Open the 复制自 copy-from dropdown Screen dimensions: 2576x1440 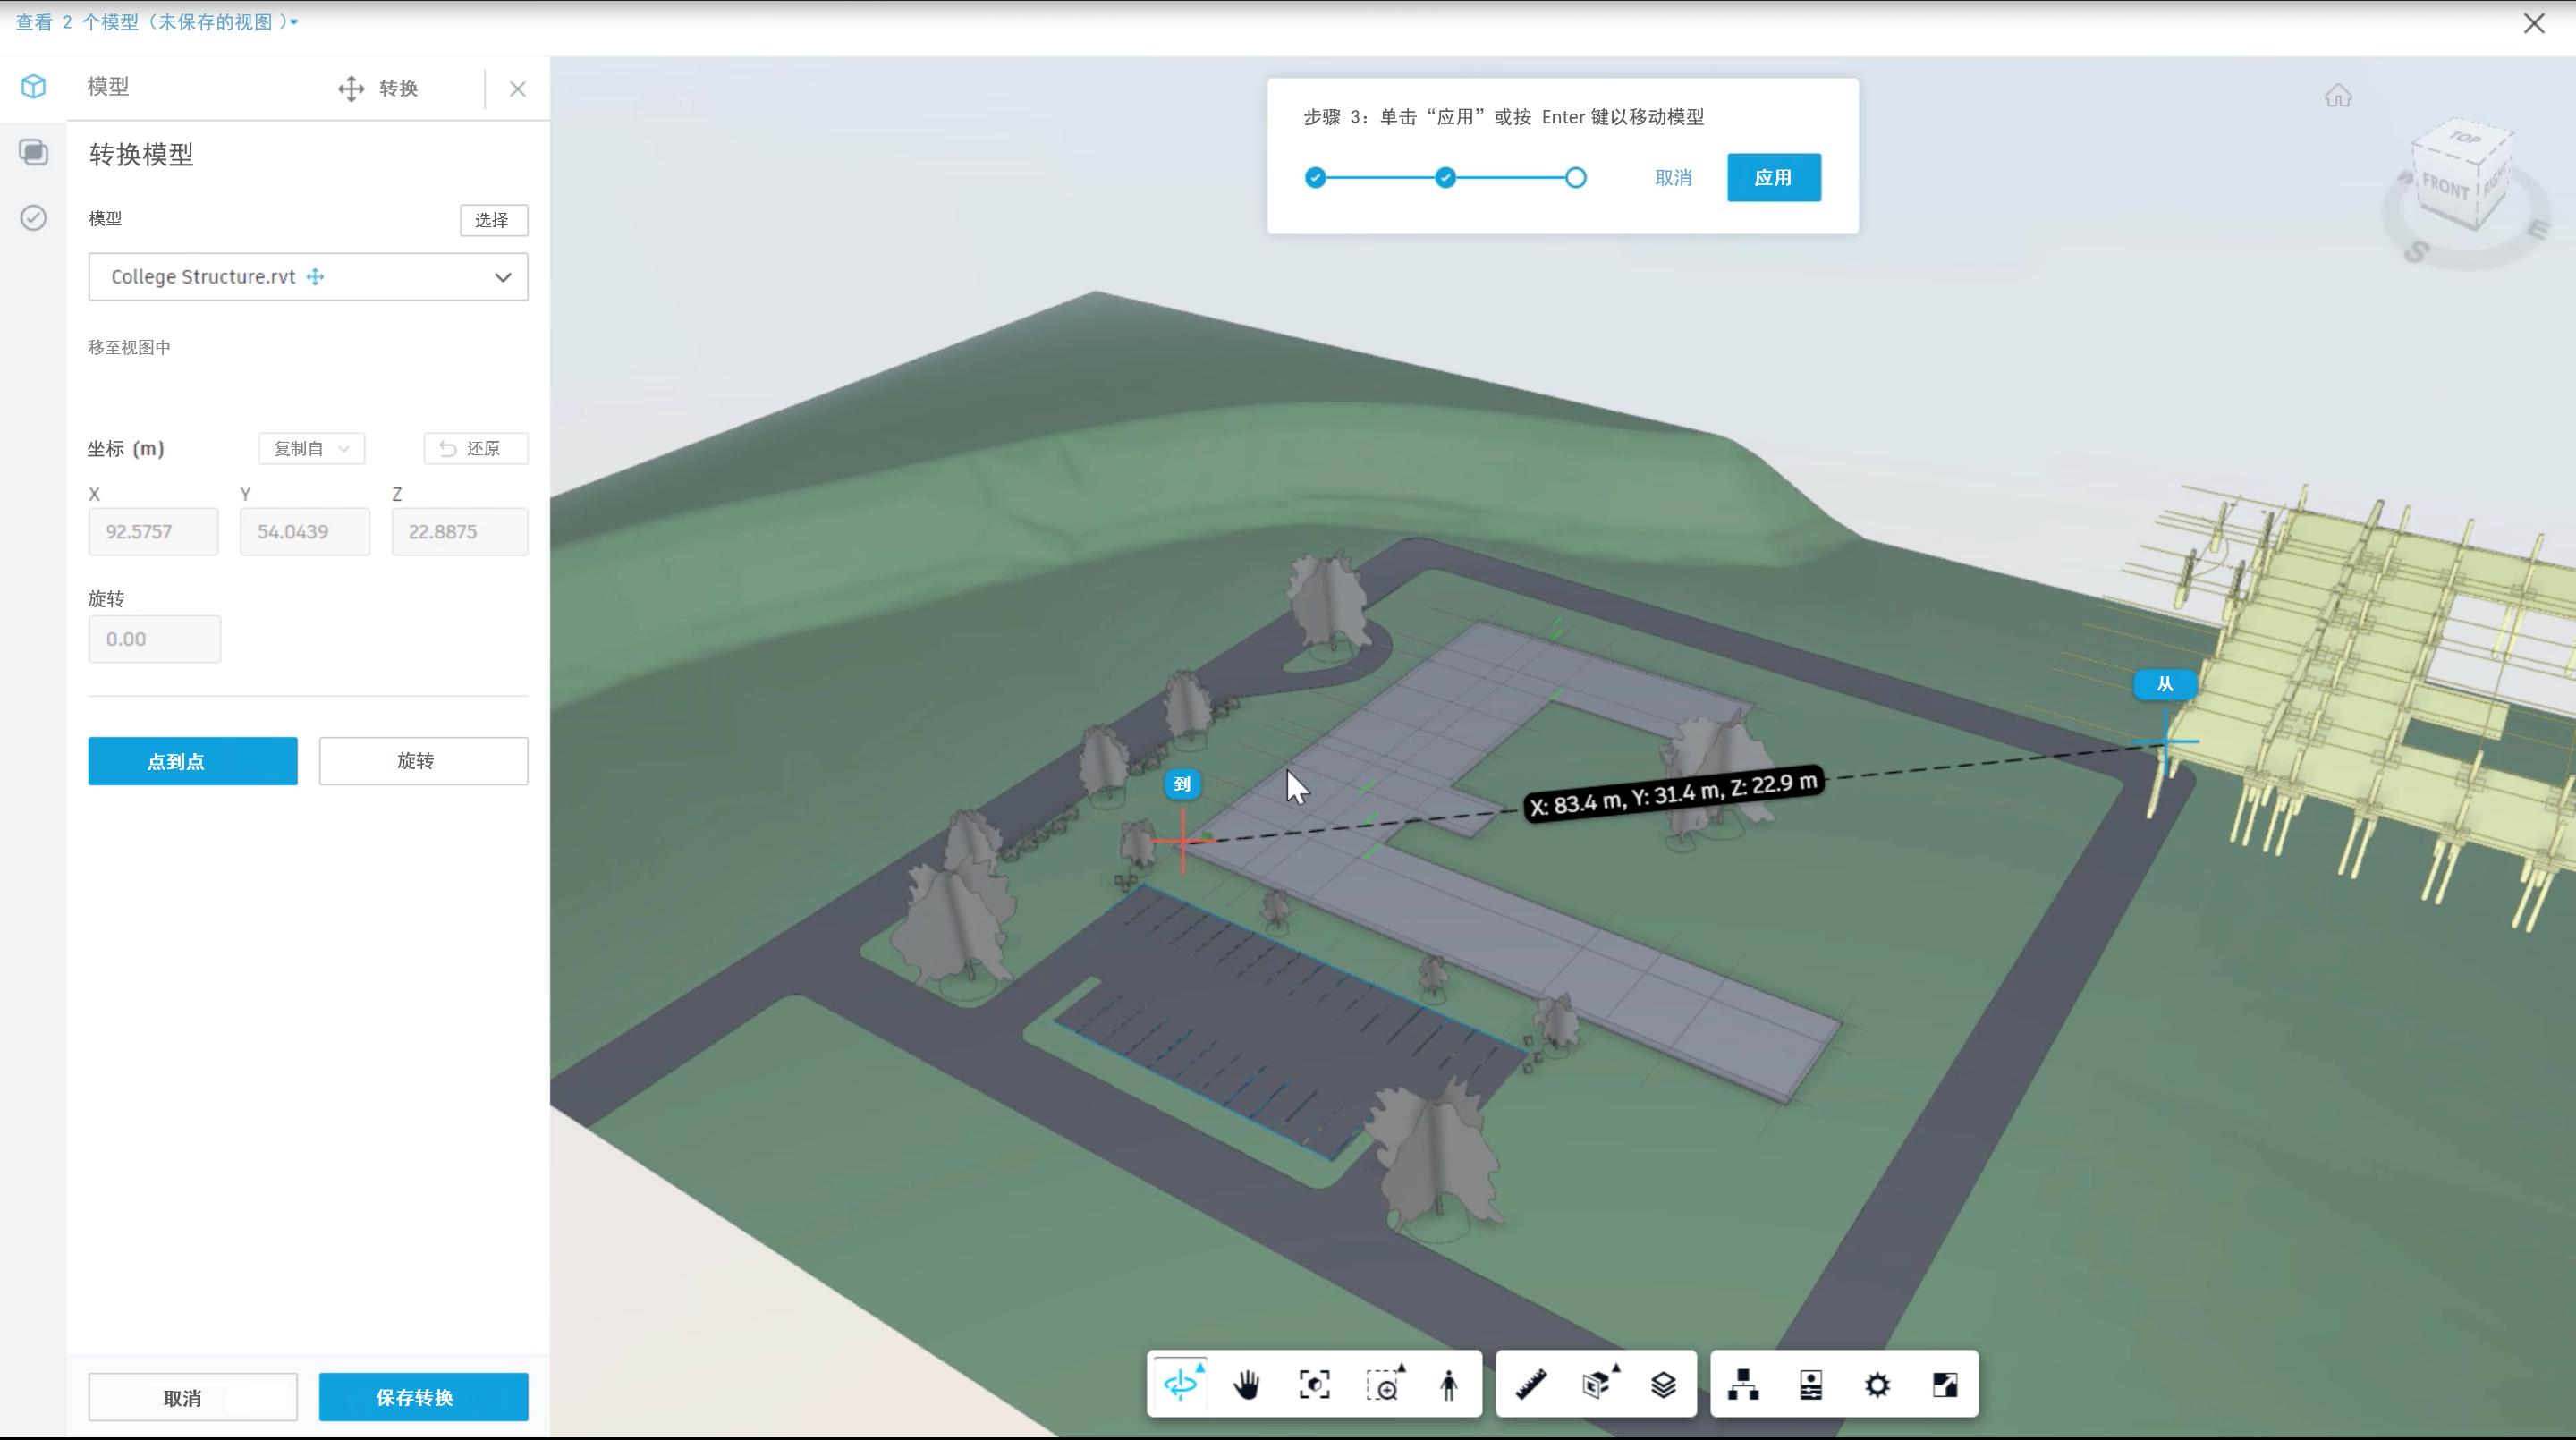click(311, 448)
